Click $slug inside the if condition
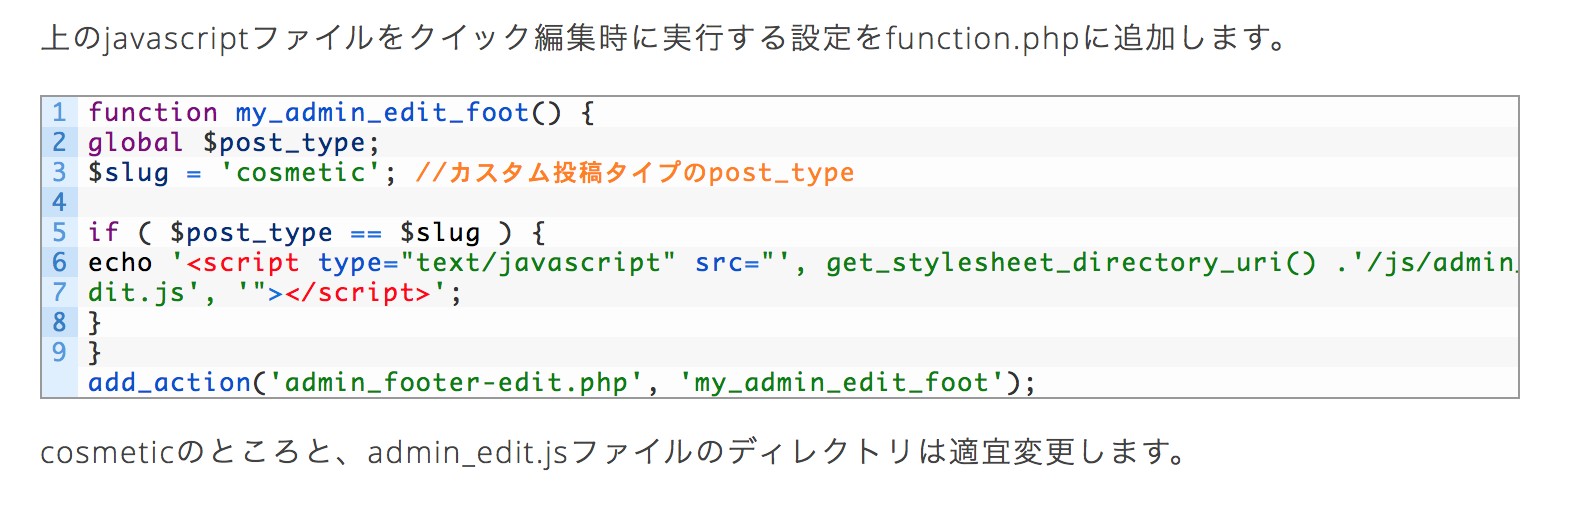The image size is (1588, 514). point(440,232)
